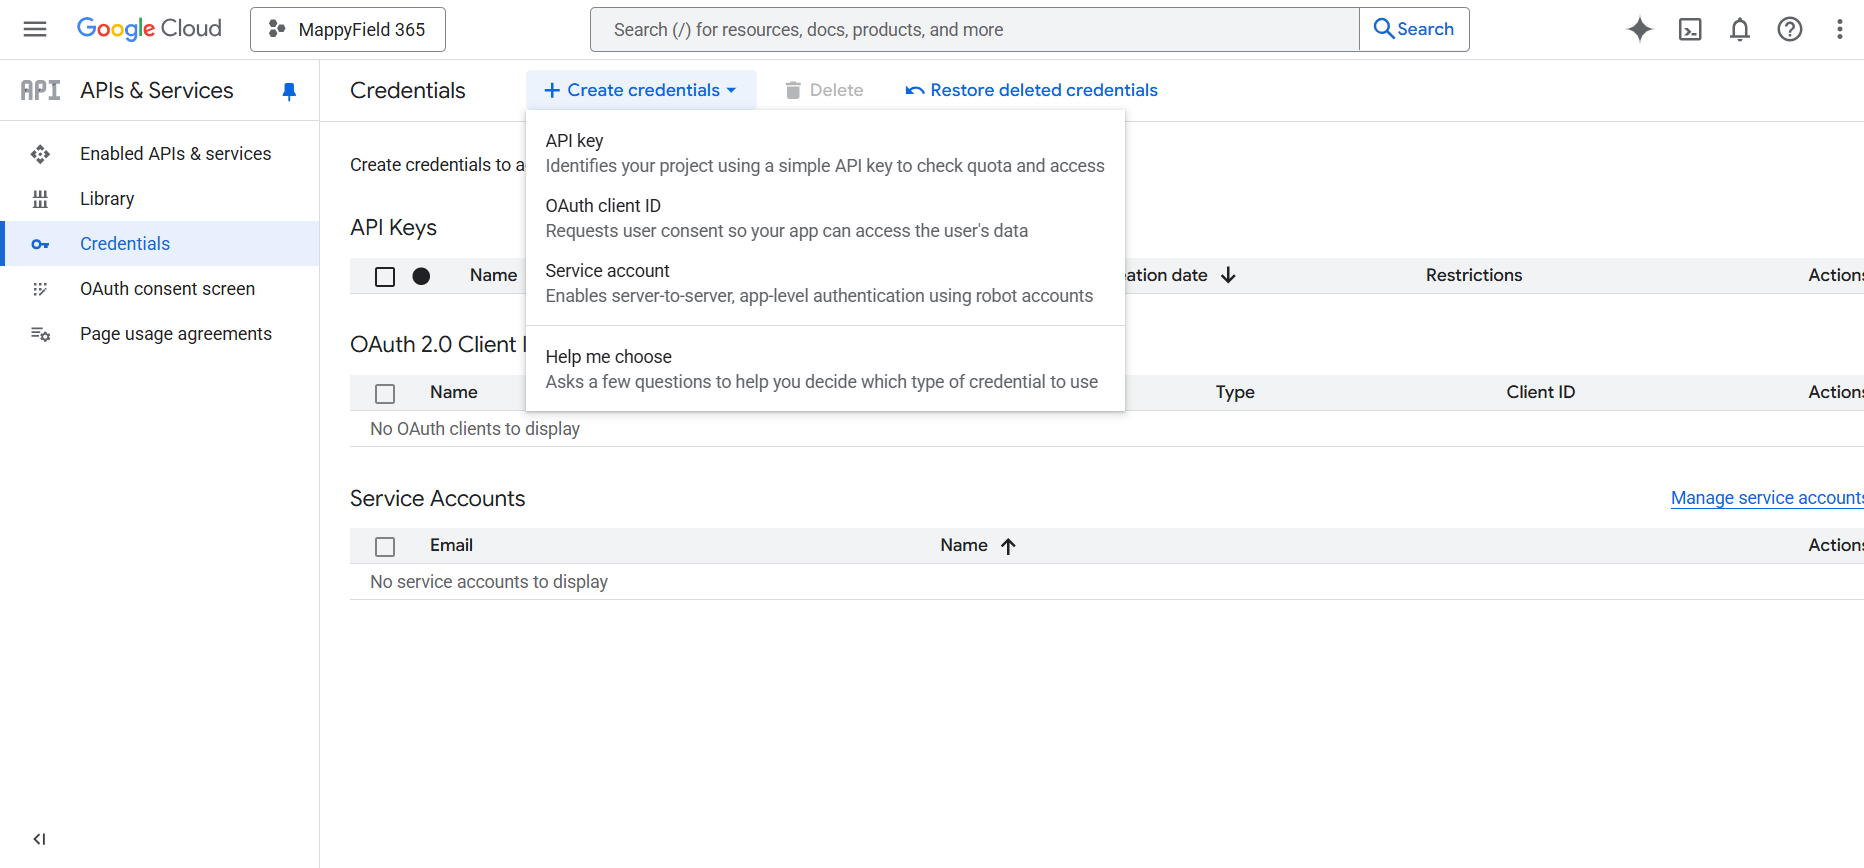The height and width of the screenshot is (868, 1864).
Task: Collapse the sidebar with the chevron icon
Action: point(39,839)
